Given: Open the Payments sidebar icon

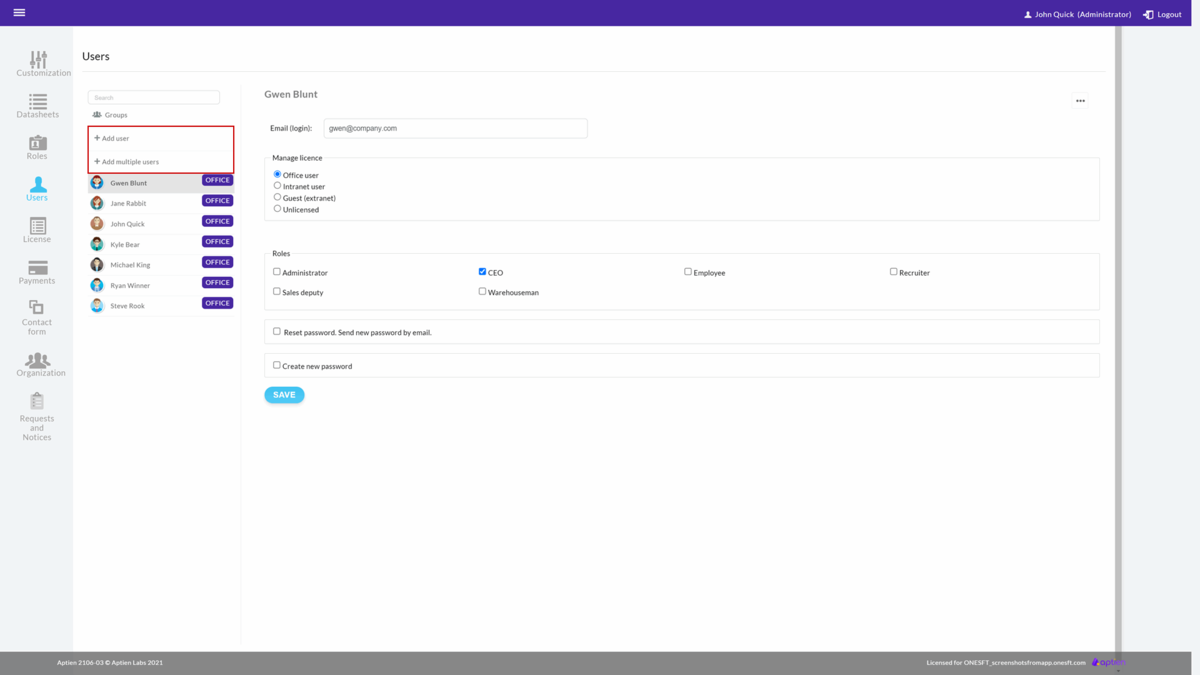Looking at the screenshot, I should 37,267.
